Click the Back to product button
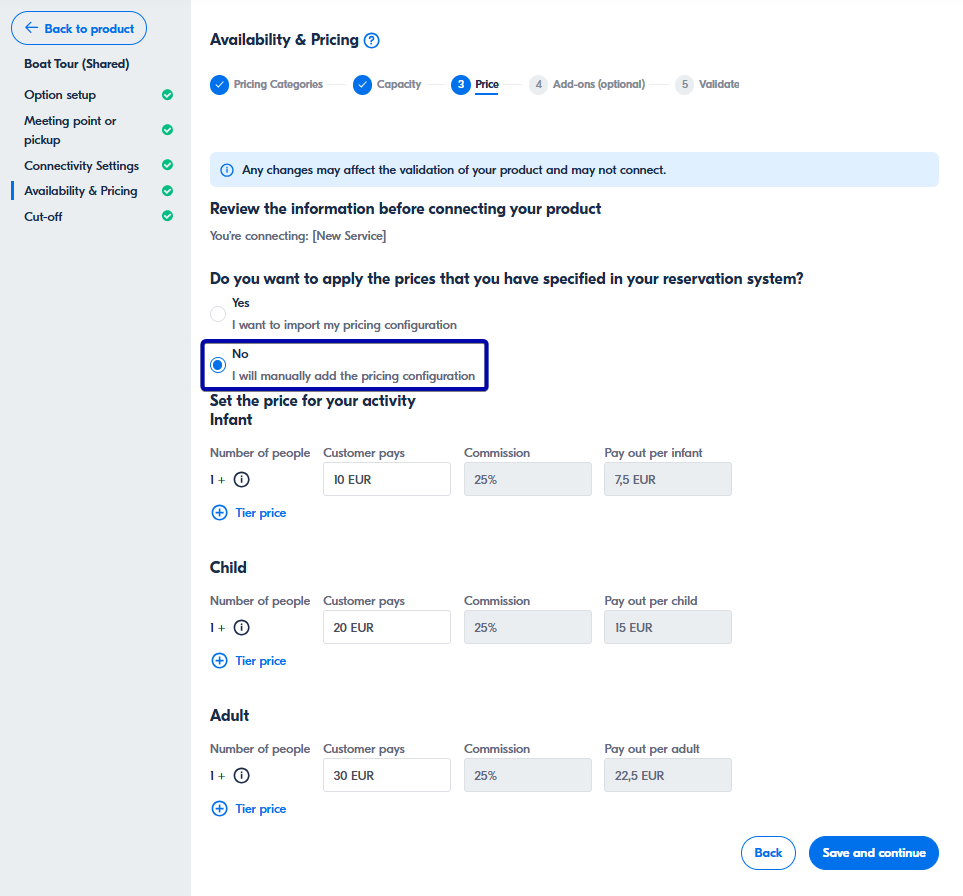963x896 pixels. click(x=79, y=29)
